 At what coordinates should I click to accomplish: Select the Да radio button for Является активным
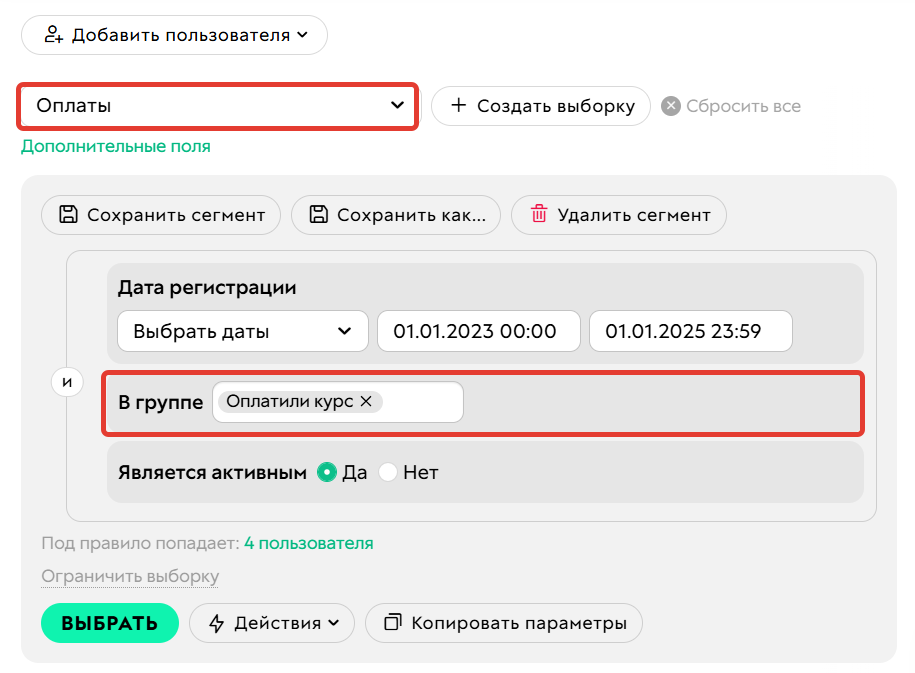tap(328, 472)
